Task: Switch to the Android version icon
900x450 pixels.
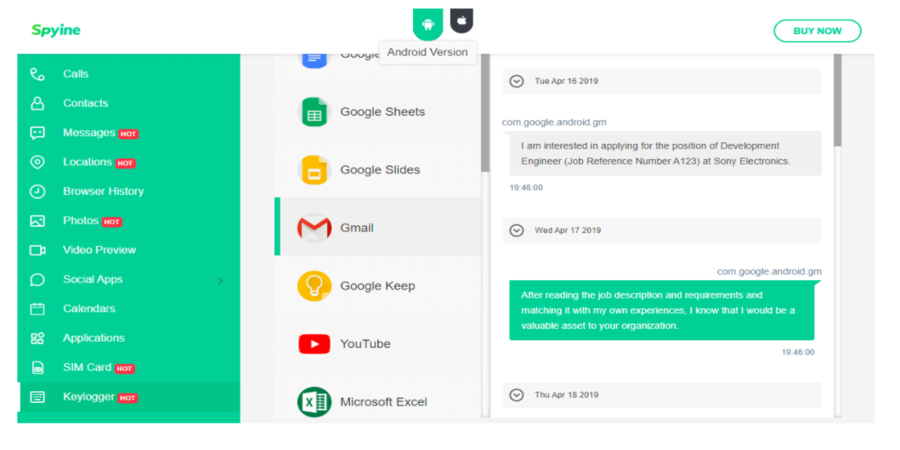Action: 428,24
